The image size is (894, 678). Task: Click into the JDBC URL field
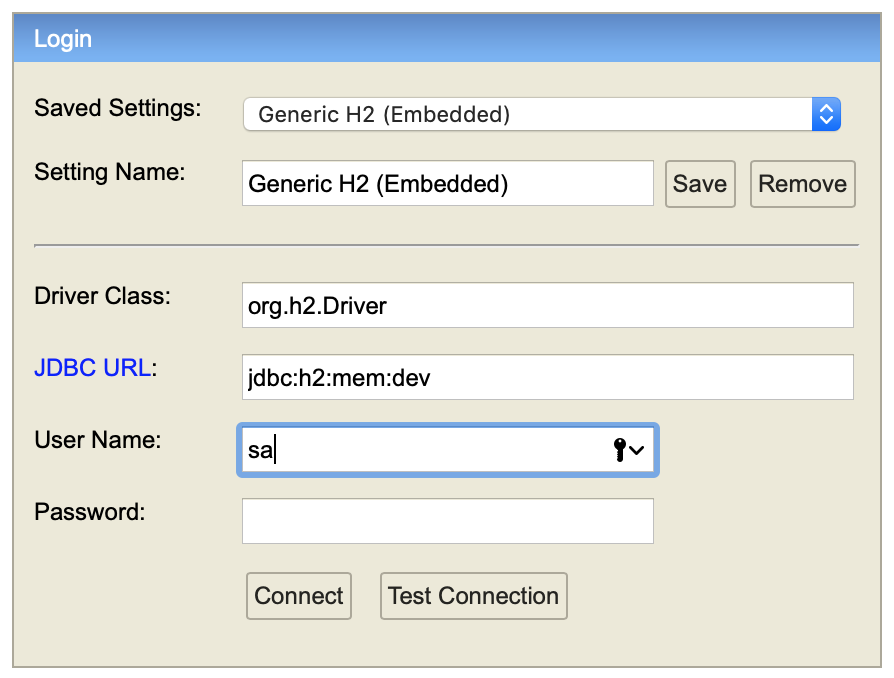(548, 377)
